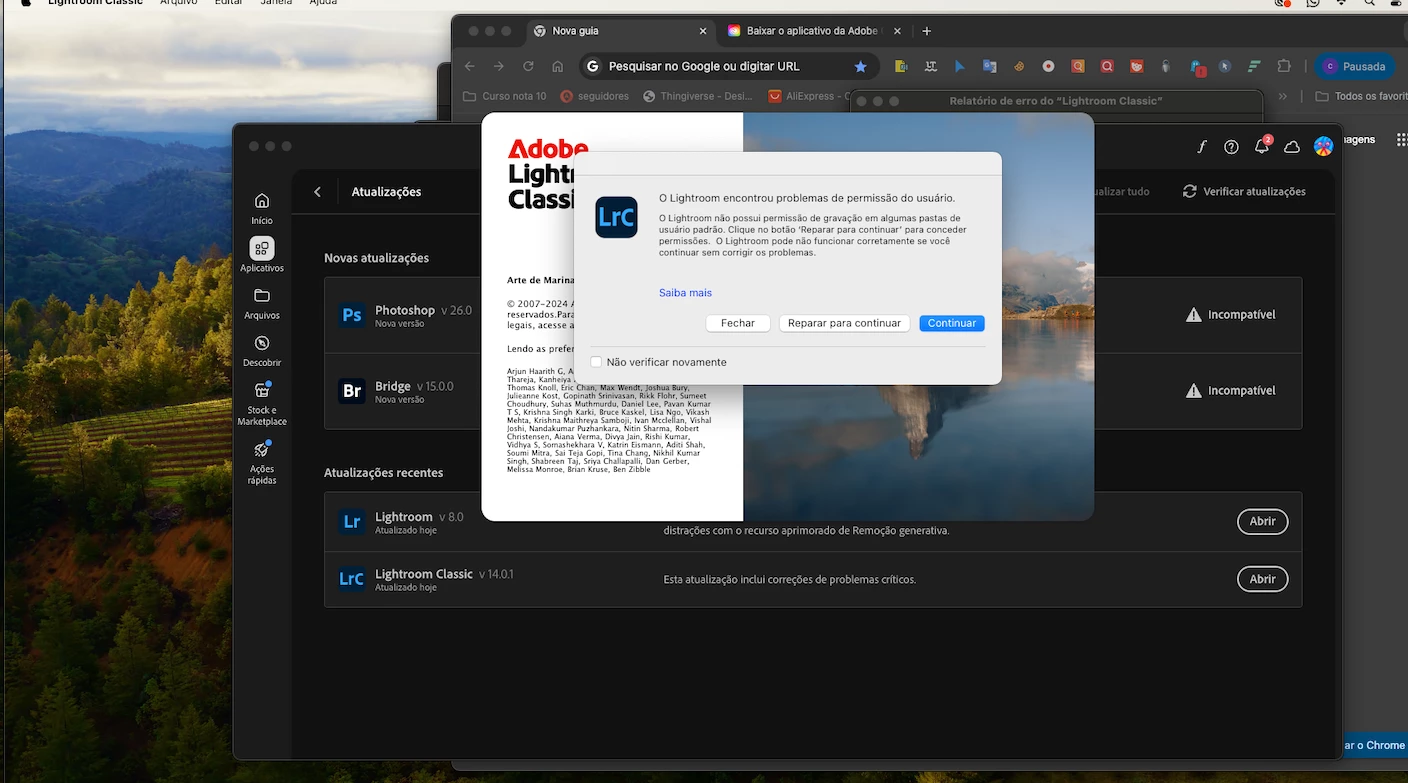Open Todos os favoritos folder
Image resolution: width=1408 pixels, height=783 pixels.
1362,96
